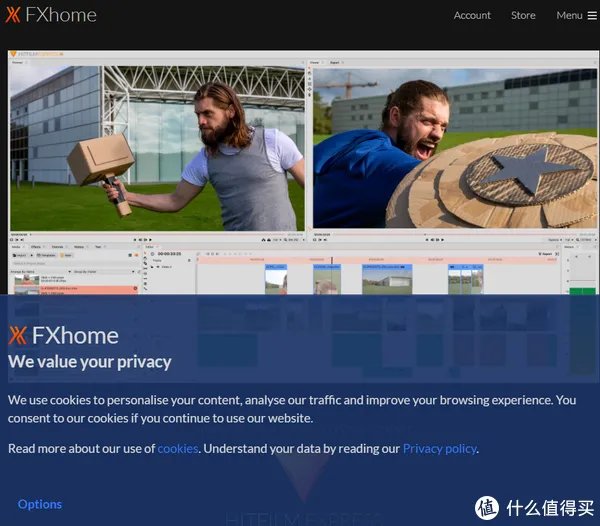Image resolution: width=600 pixels, height=526 pixels.
Task: Open the cookies information link
Action: tap(177, 448)
